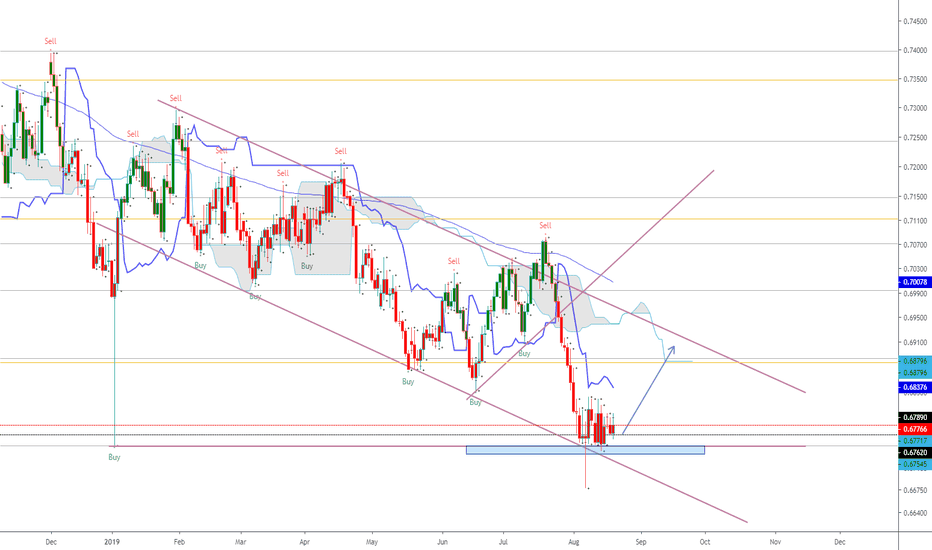Click the May date axis label
Viewport: 932px width, 550px height.
click(x=371, y=542)
